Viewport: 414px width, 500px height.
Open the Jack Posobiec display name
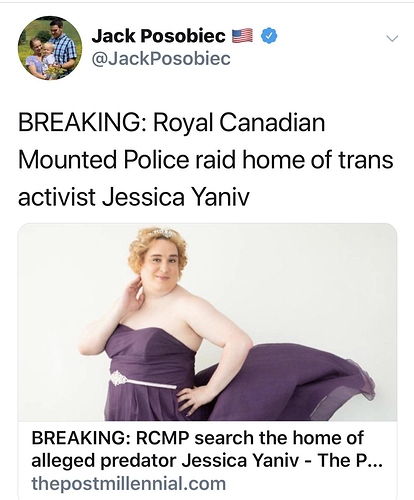[x=159, y=36]
